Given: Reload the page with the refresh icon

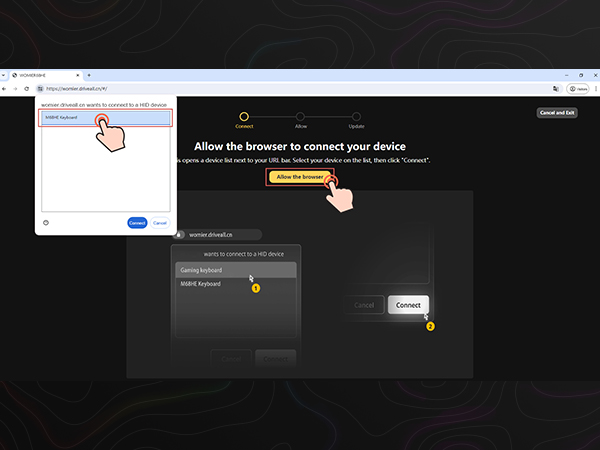Looking at the screenshot, I should tap(25, 88).
